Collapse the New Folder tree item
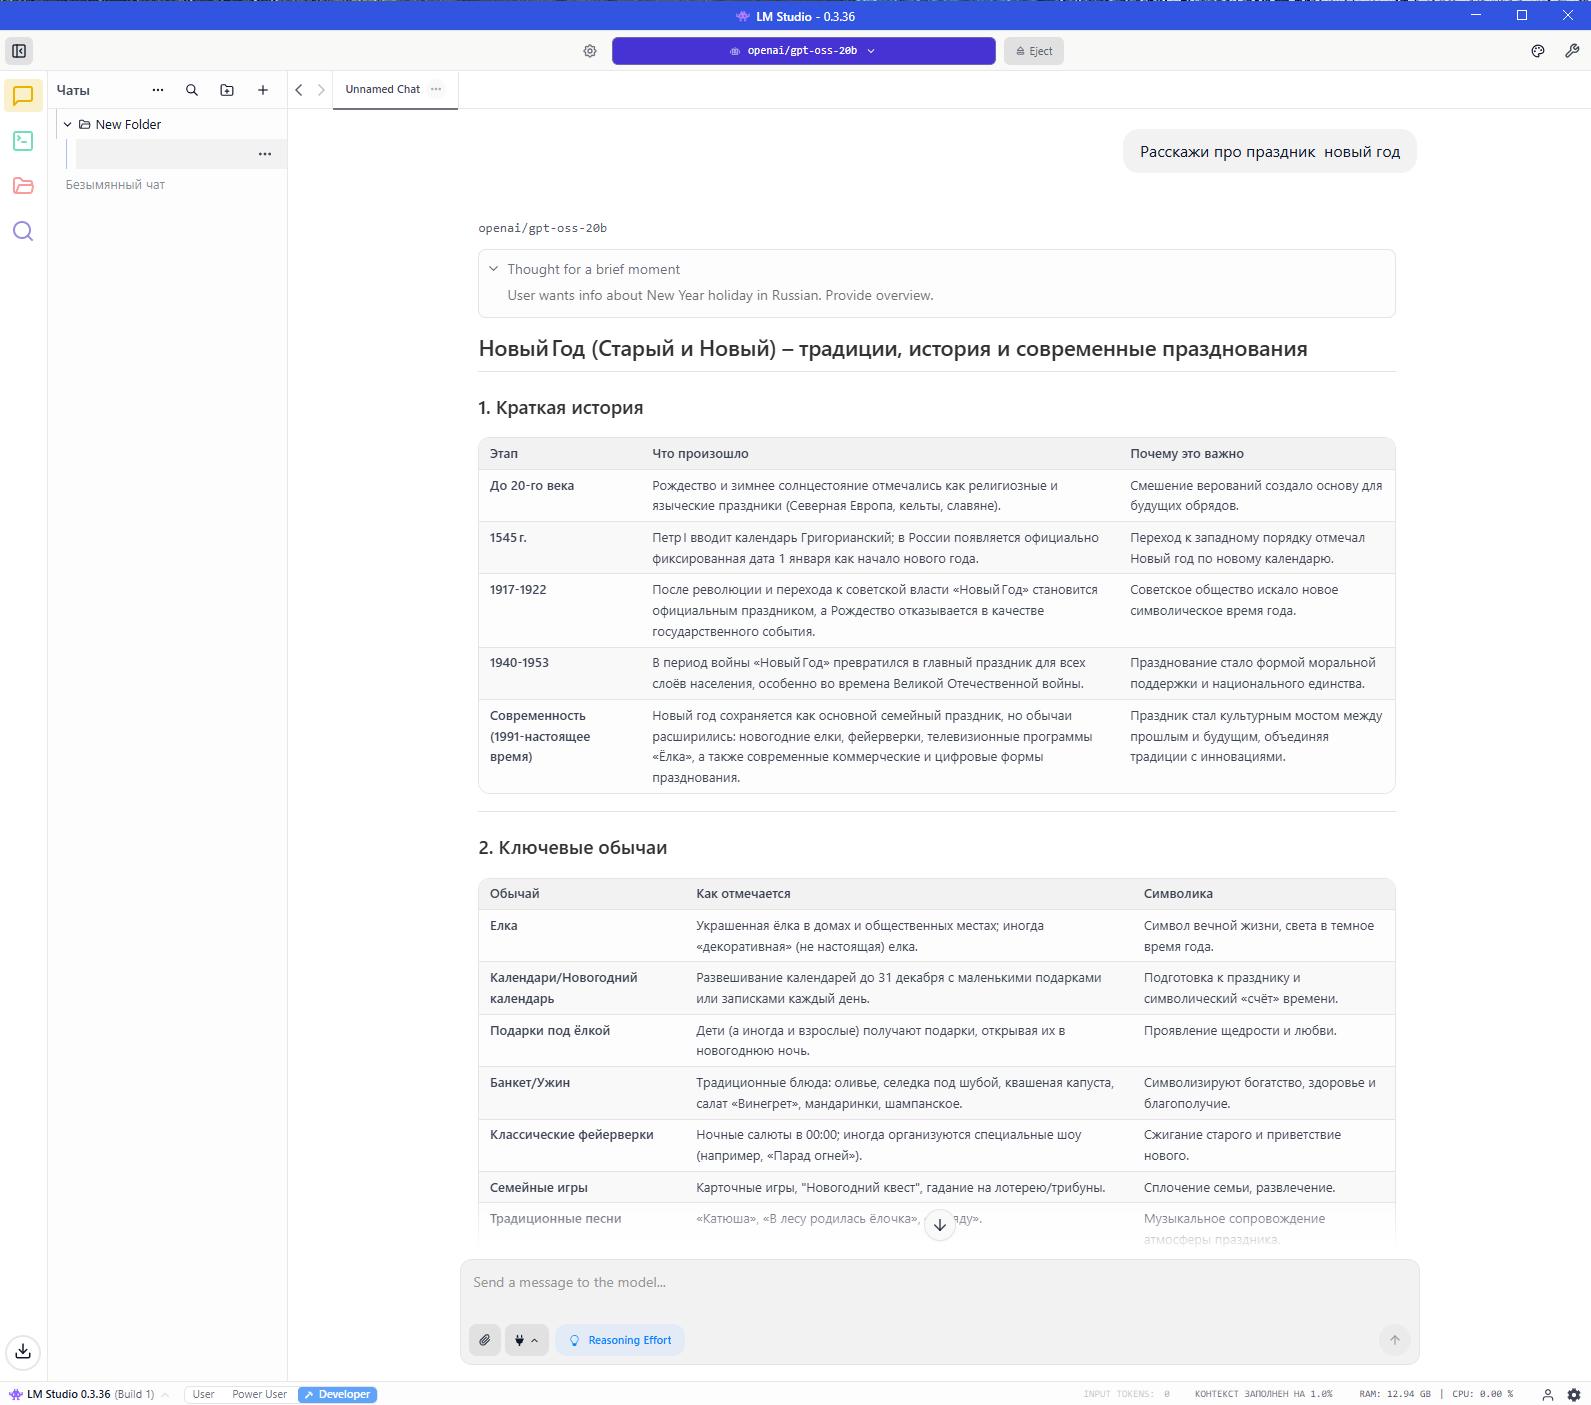1591x1405 pixels. pos(68,125)
